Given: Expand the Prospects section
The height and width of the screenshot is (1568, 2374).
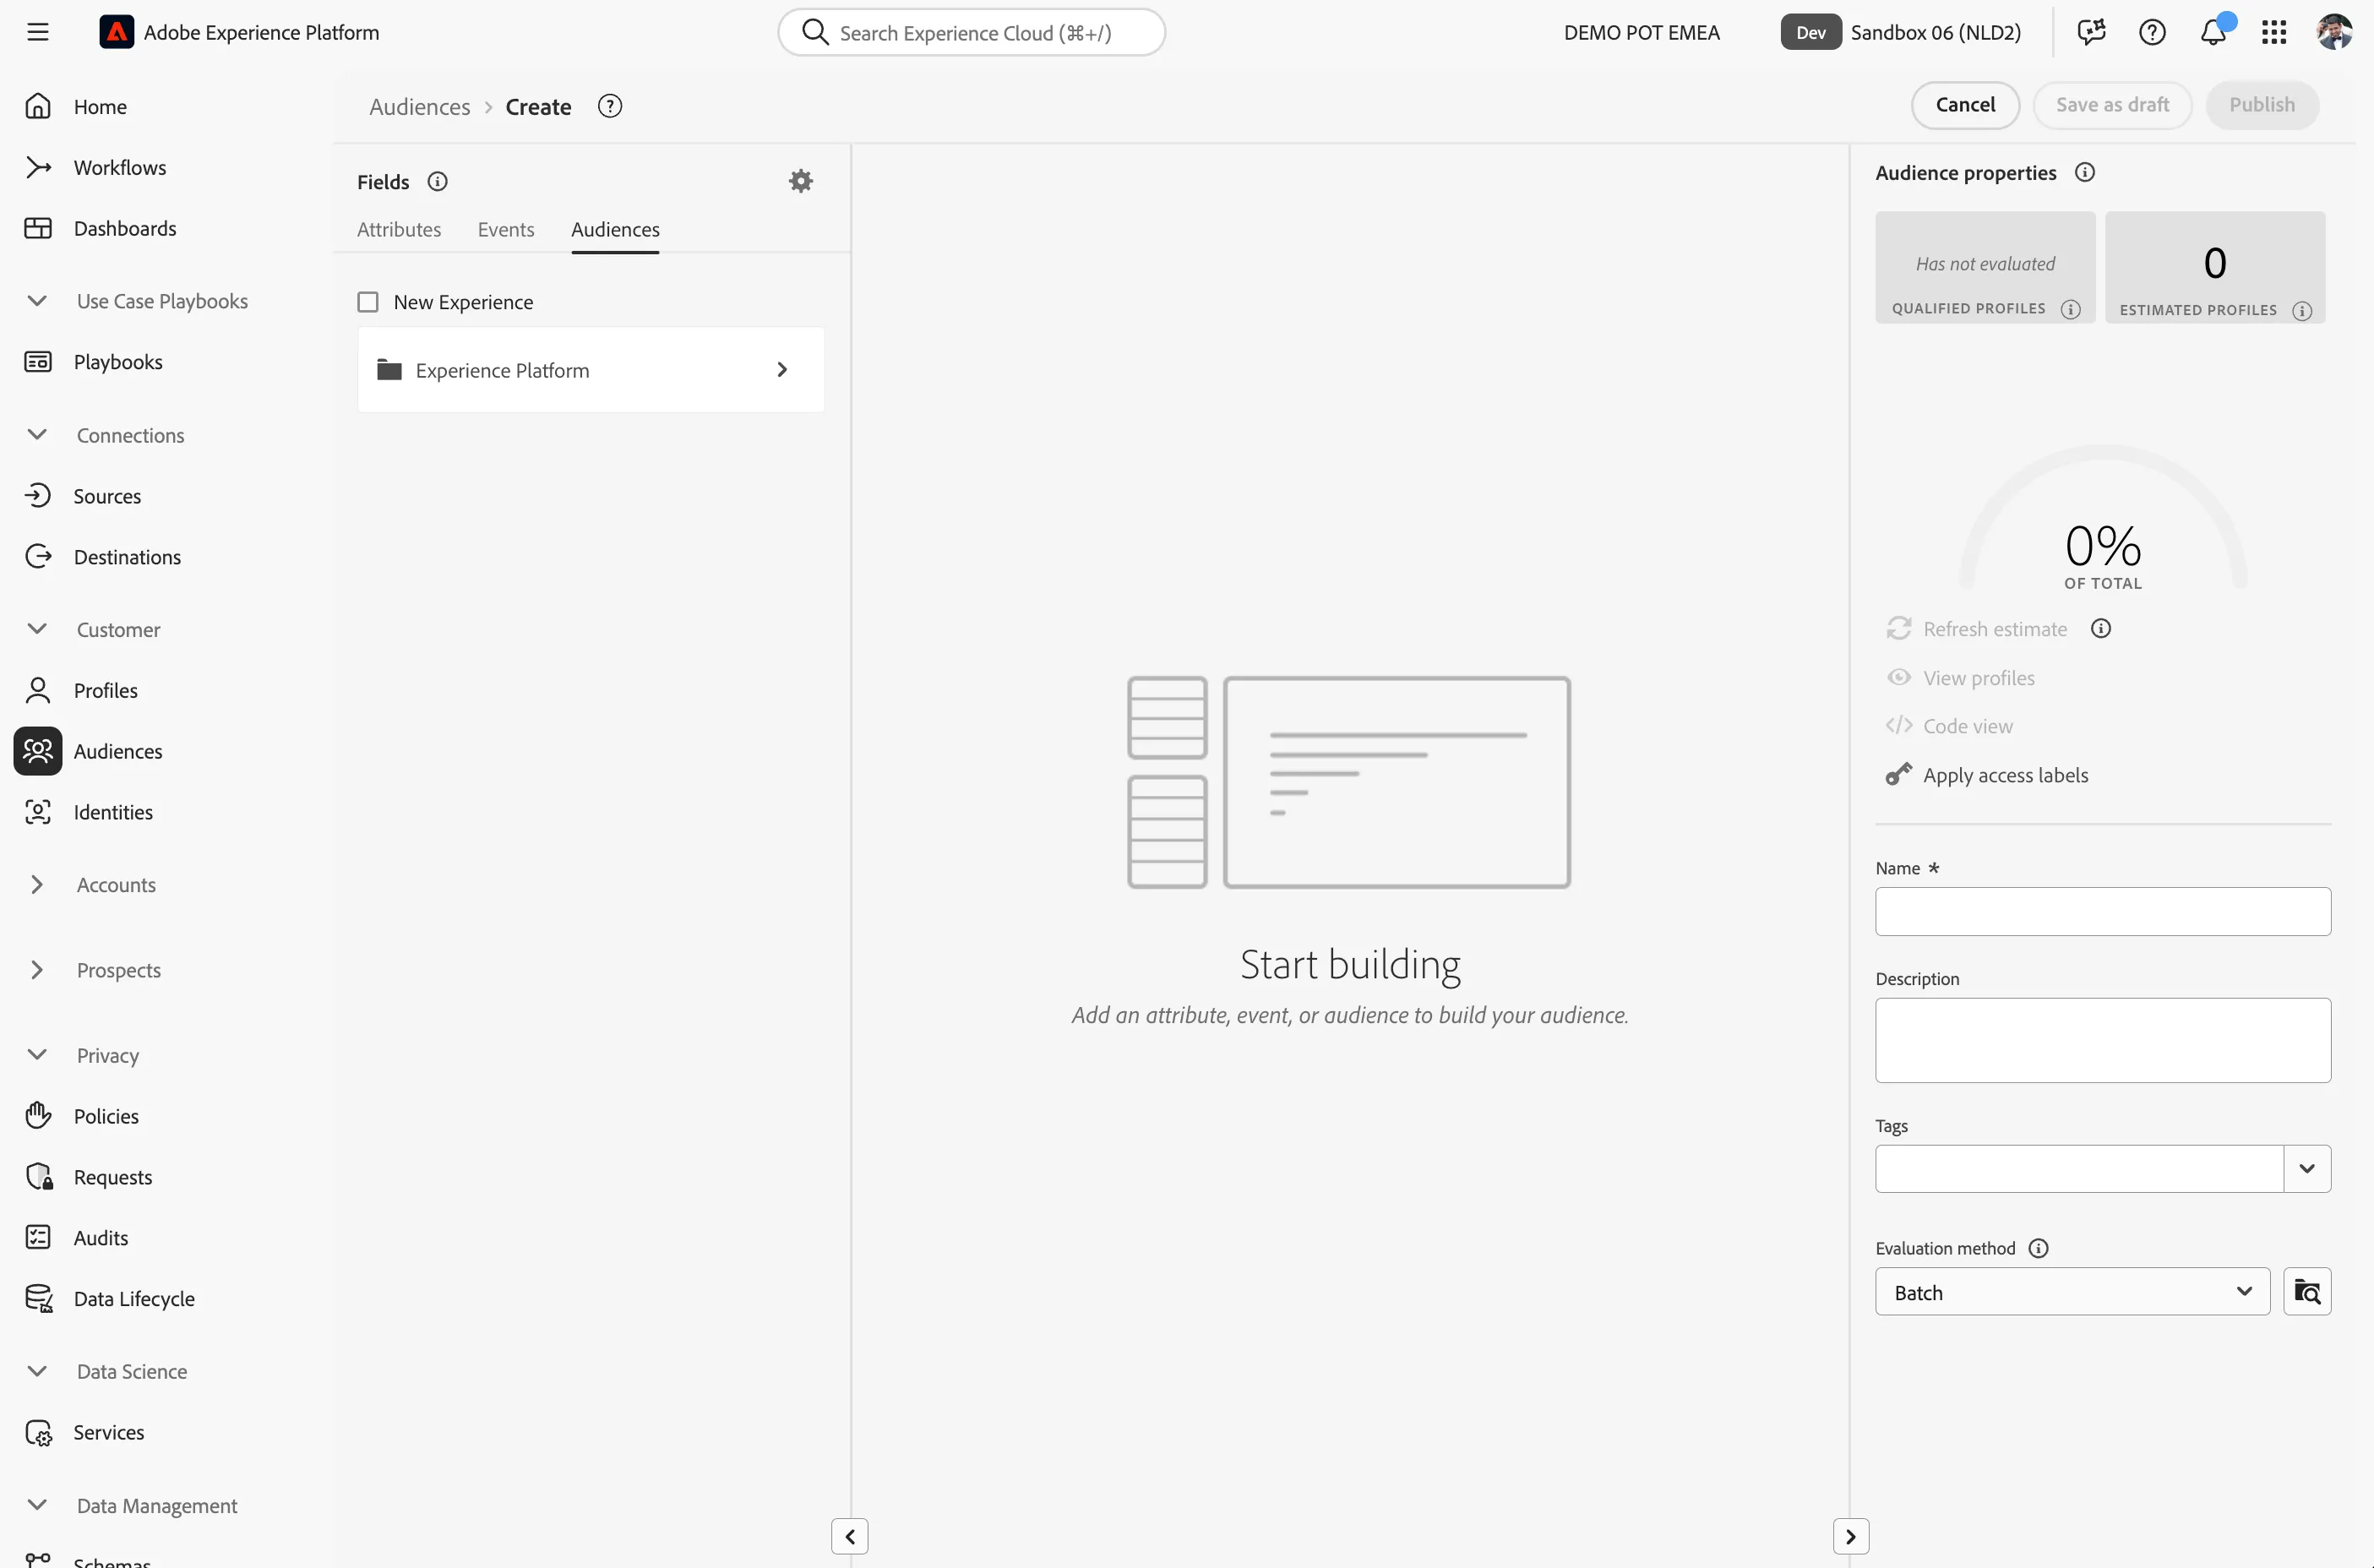Looking at the screenshot, I should 37,970.
